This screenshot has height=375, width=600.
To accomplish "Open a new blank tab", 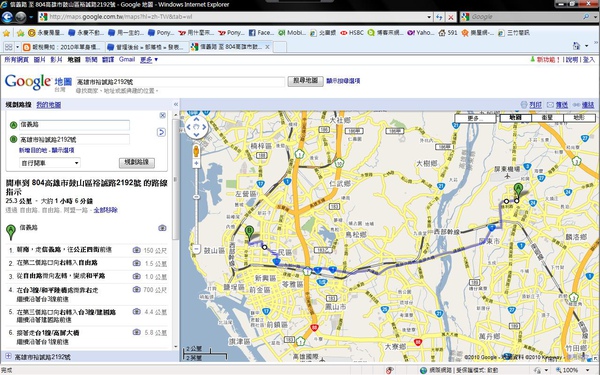I will (x=280, y=47).
